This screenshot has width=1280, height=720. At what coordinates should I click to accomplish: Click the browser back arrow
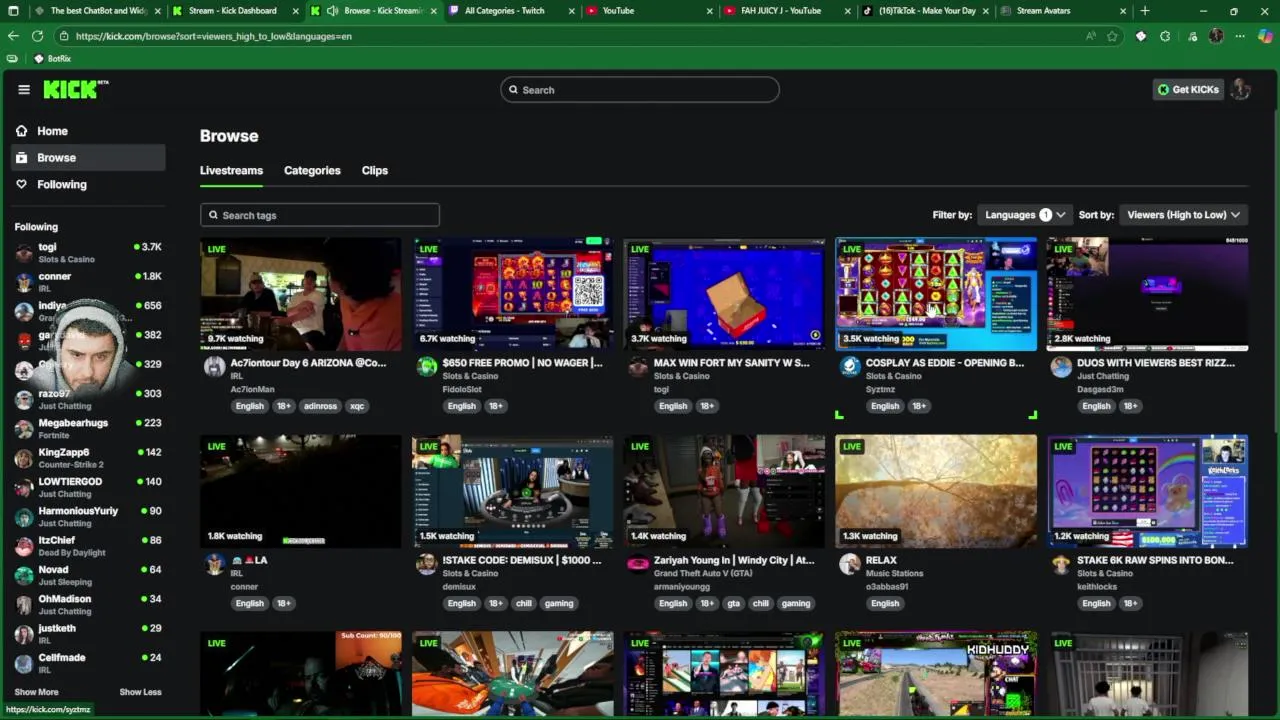tap(13, 36)
